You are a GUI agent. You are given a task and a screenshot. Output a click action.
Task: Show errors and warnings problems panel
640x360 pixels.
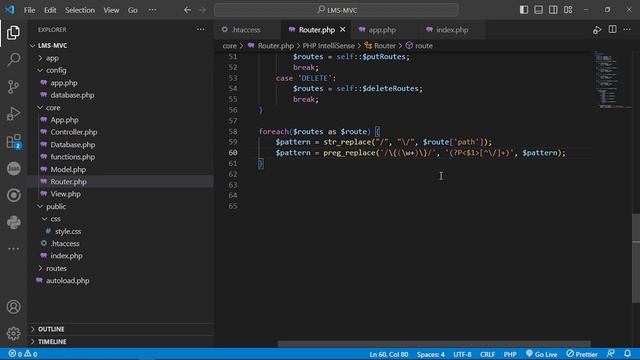(23, 354)
